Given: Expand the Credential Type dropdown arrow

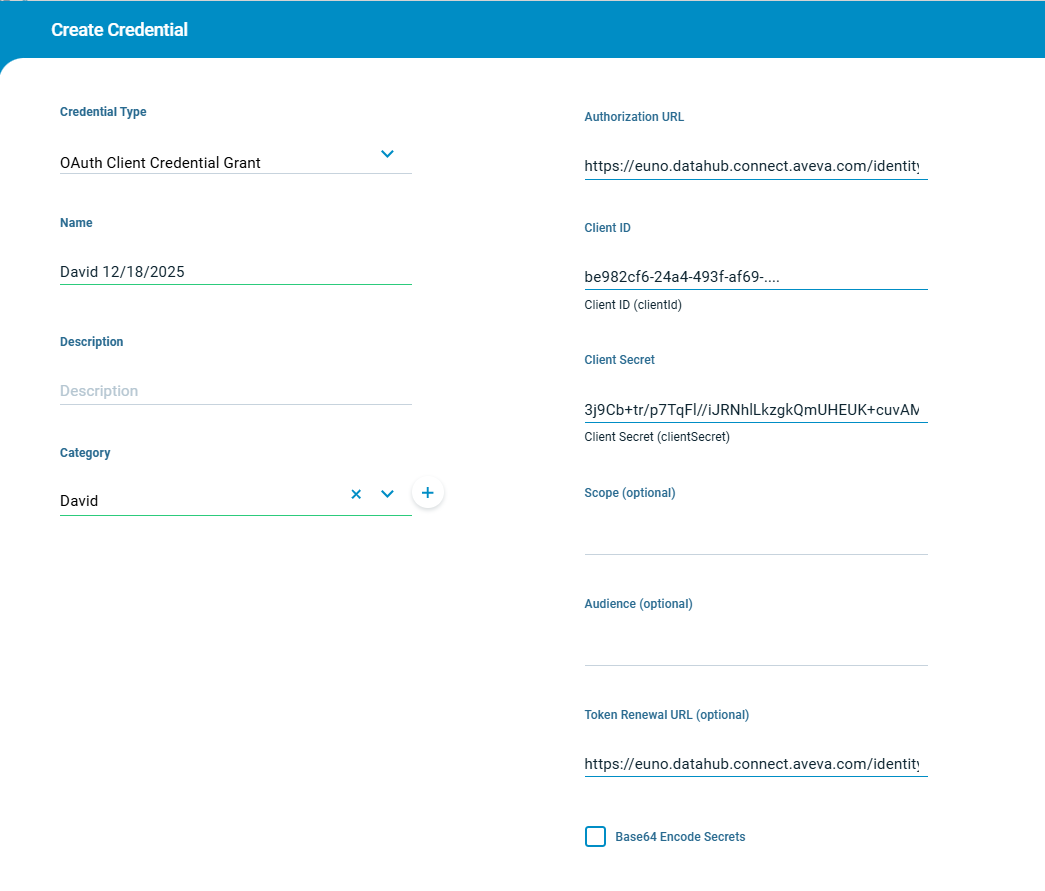Looking at the screenshot, I should 388,154.
